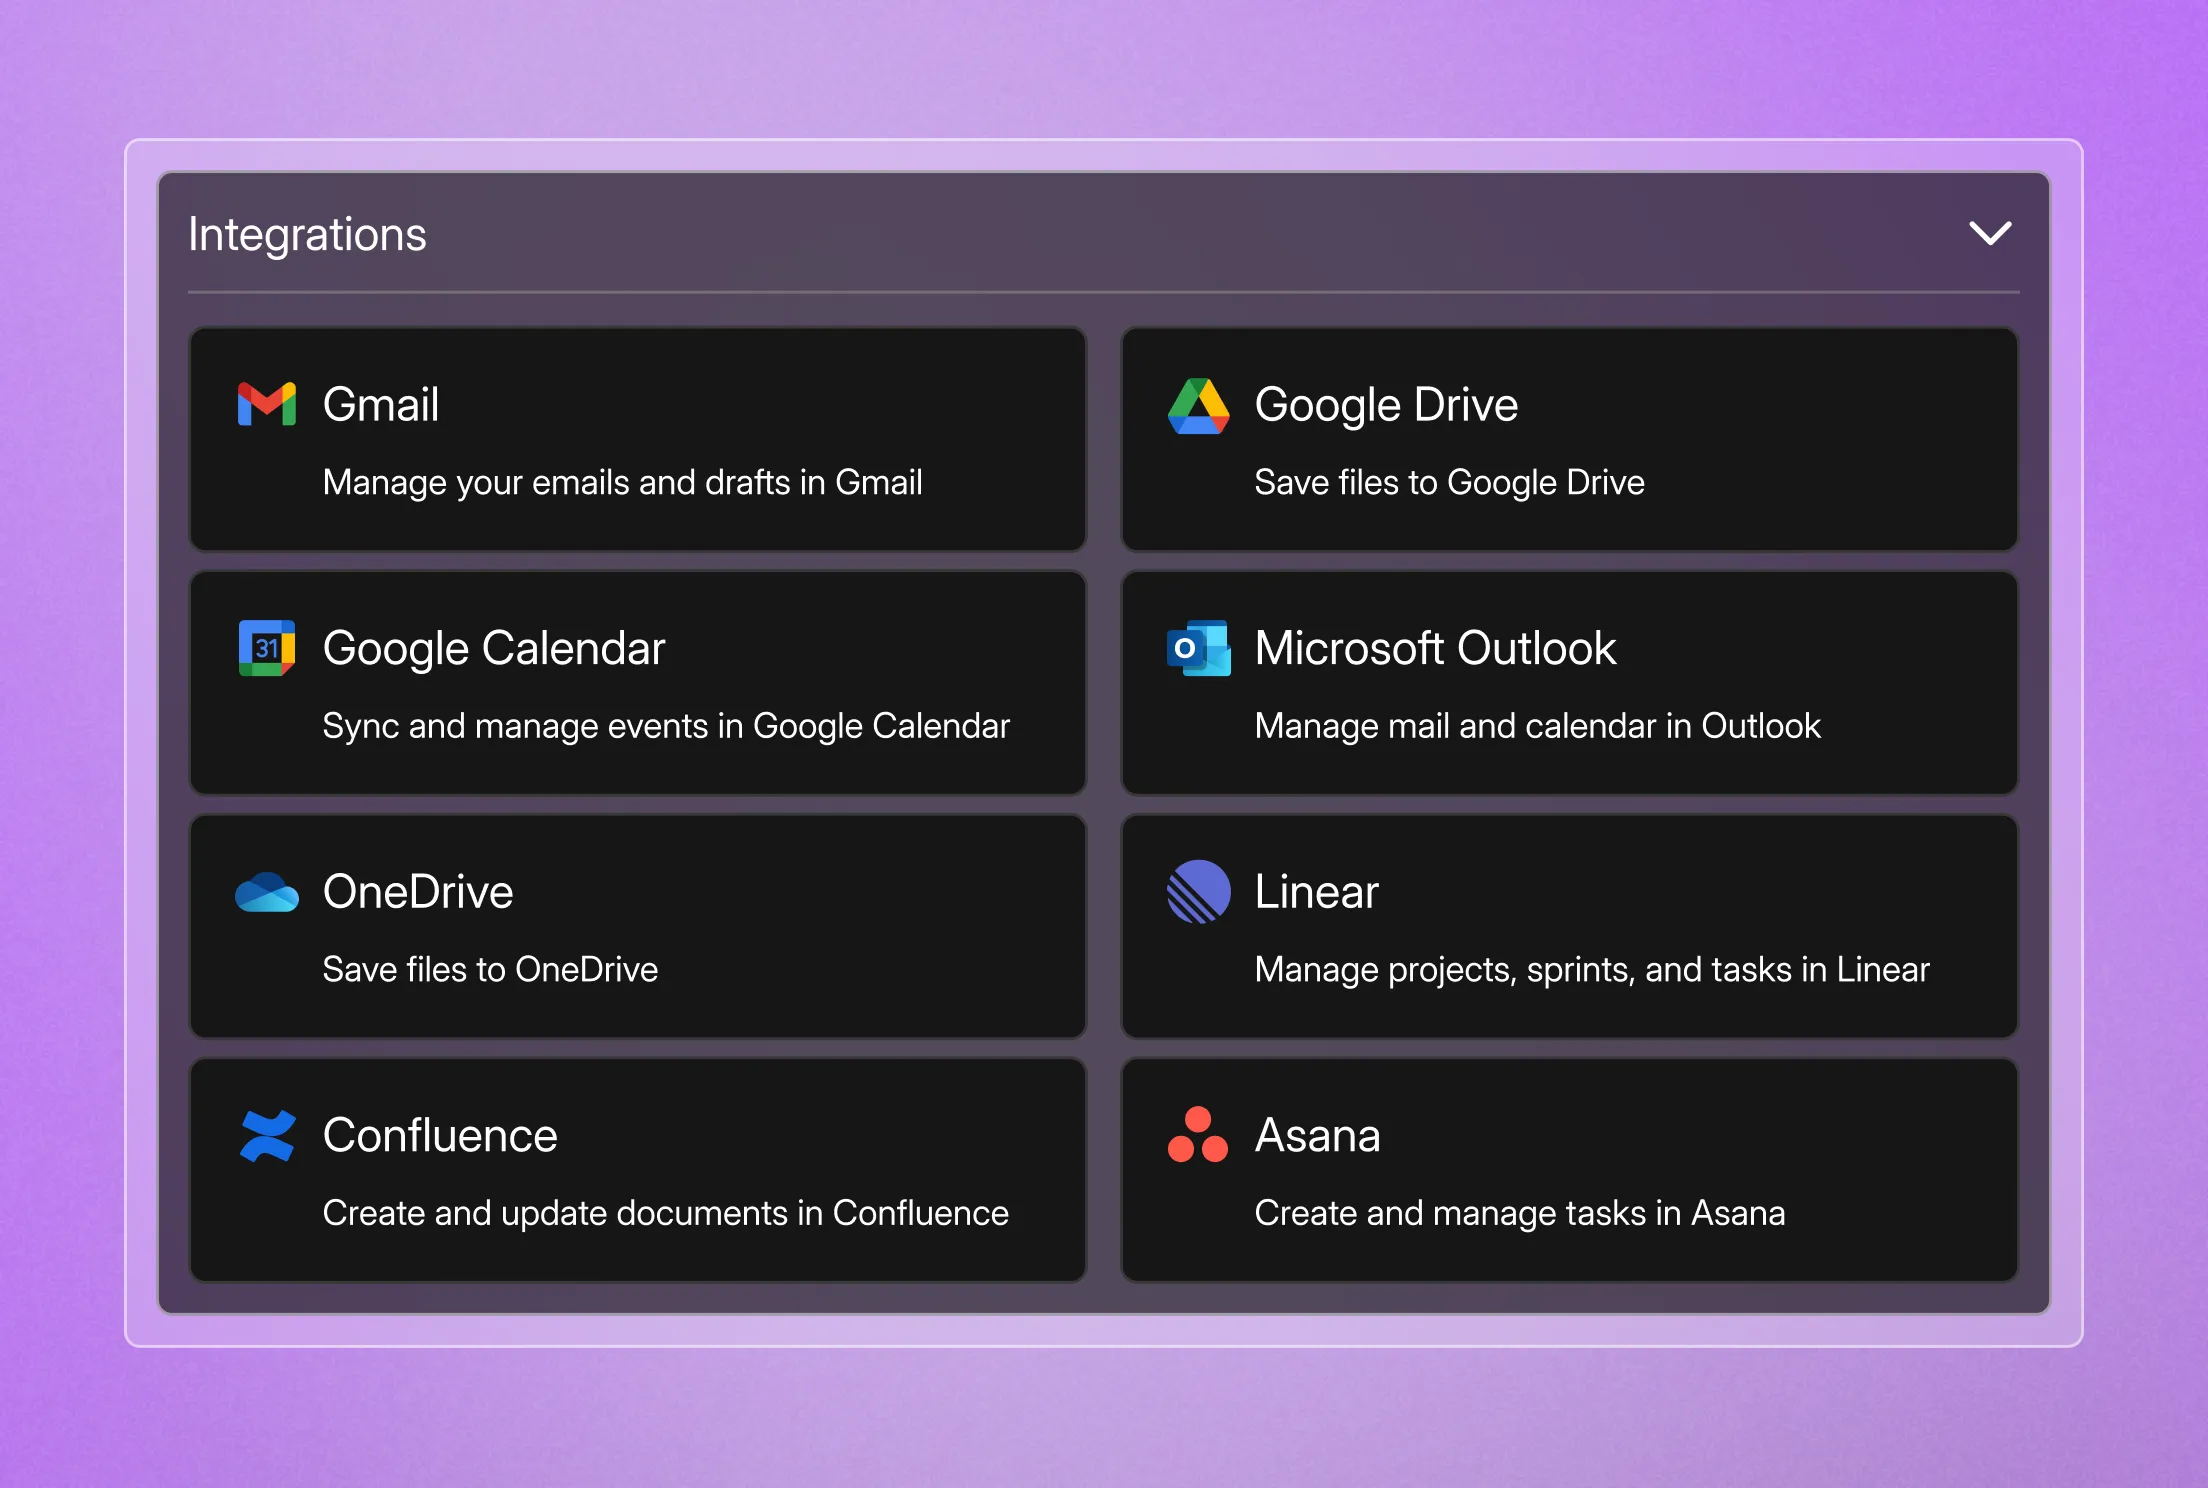Click the Gmail envelope icon
Image resolution: width=2208 pixels, height=1488 pixels.
click(x=266, y=404)
